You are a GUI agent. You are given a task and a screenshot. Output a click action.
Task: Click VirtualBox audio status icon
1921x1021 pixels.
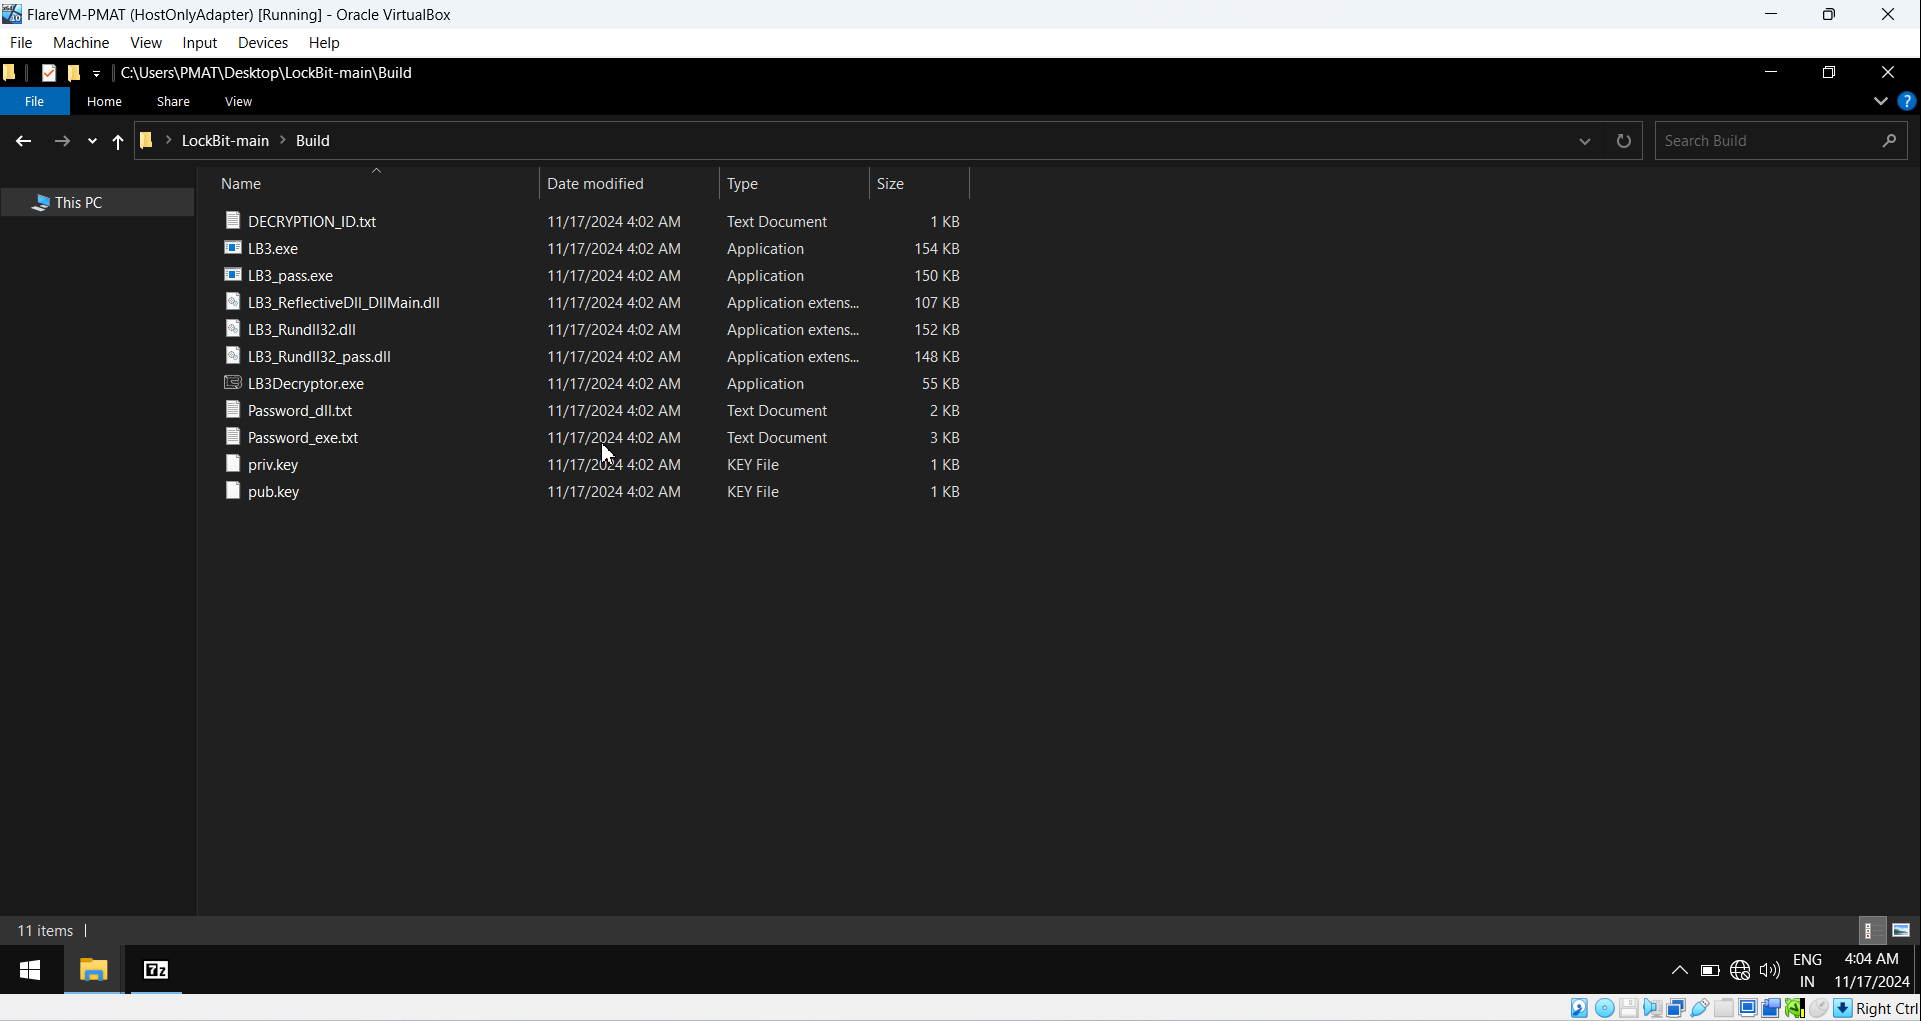click(1653, 1008)
